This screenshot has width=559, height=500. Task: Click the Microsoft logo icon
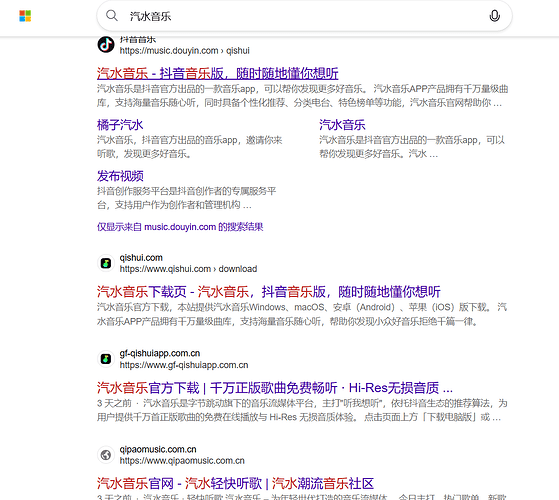tap(25, 16)
